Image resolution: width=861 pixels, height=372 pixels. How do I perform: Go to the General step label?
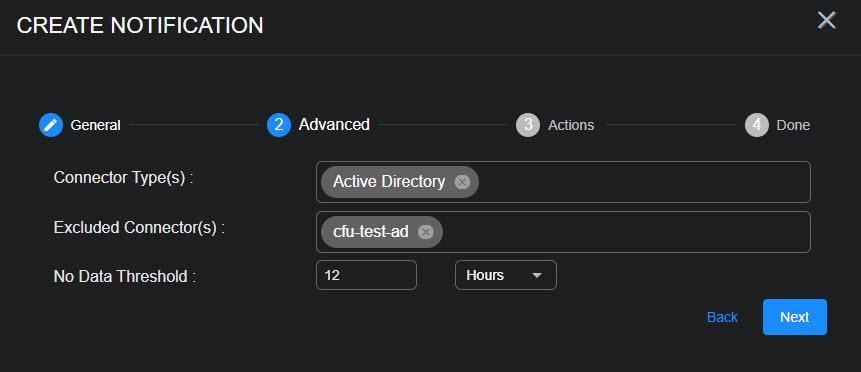(96, 125)
